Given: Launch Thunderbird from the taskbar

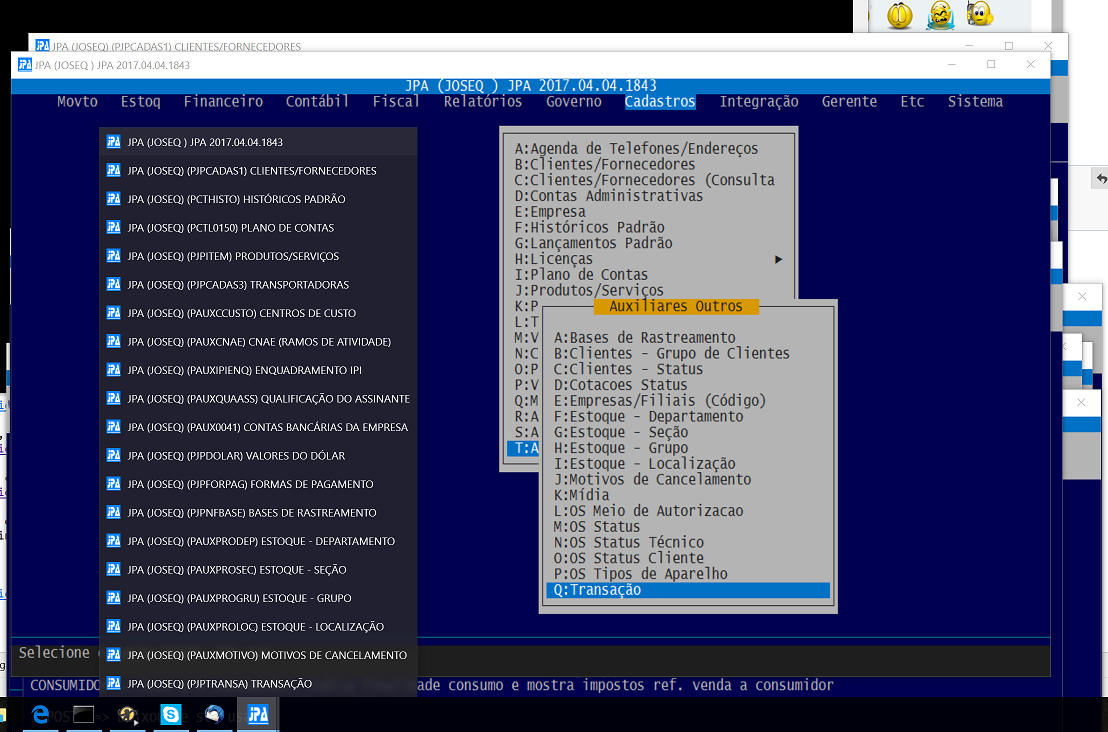Looking at the screenshot, I should click(x=214, y=715).
